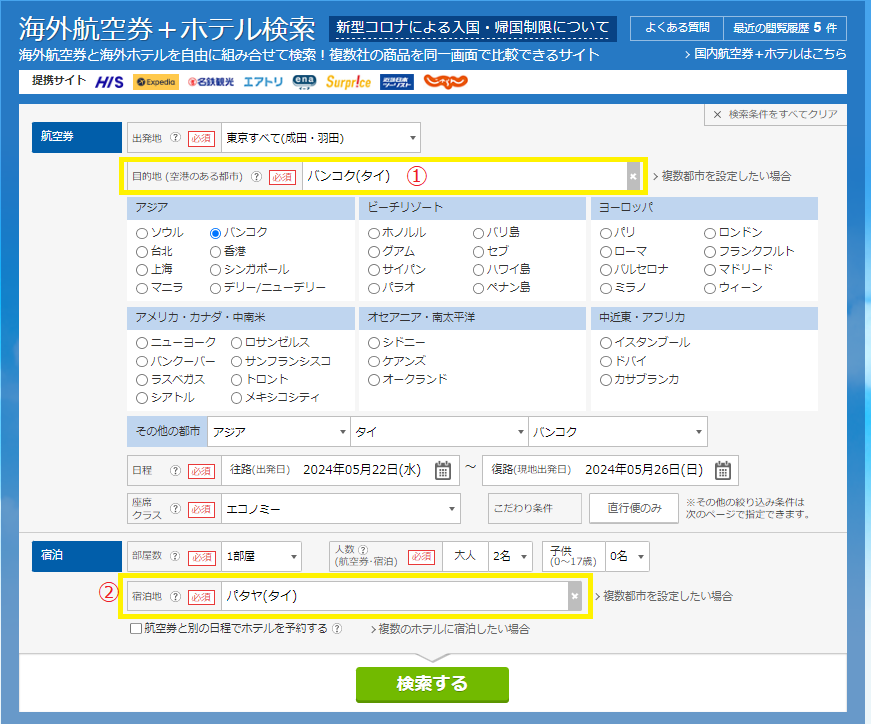The width and height of the screenshot is (871, 725).
Task: Tick 航空券と別の日程でホテルを予約する checkbox
Action: [136, 628]
